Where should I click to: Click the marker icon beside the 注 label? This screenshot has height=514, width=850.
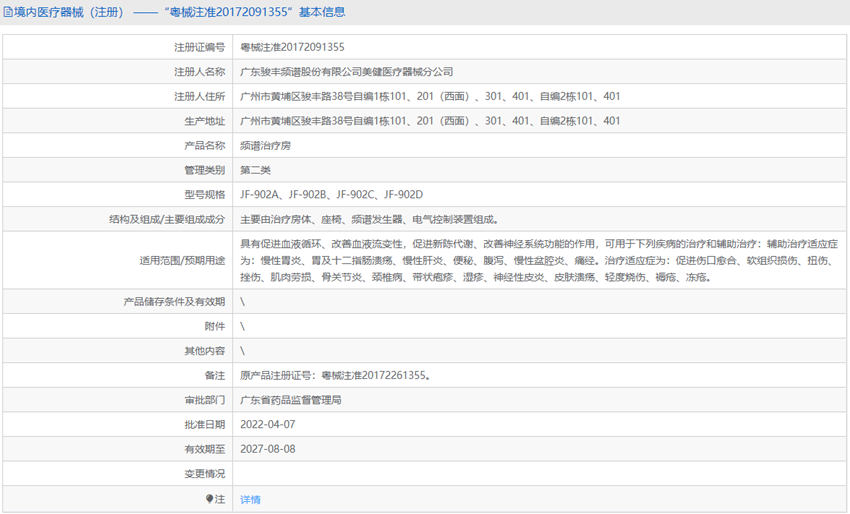coord(209,498)
